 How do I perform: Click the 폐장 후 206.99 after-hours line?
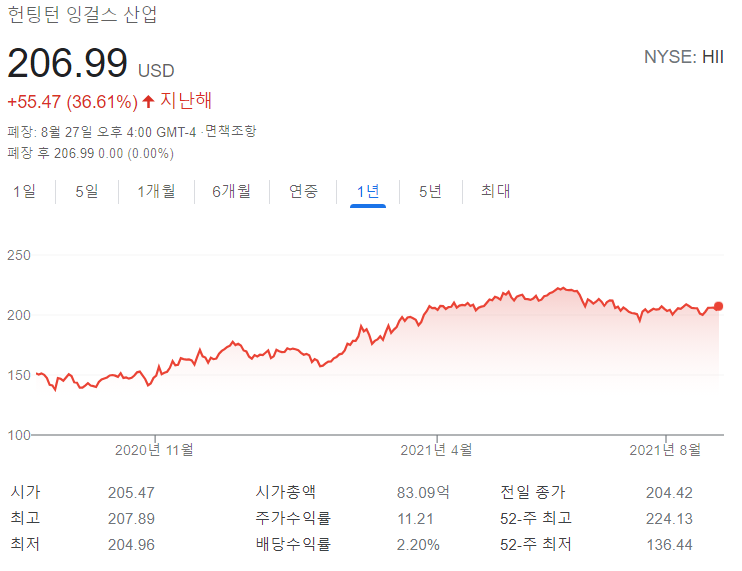pos(90,153)
